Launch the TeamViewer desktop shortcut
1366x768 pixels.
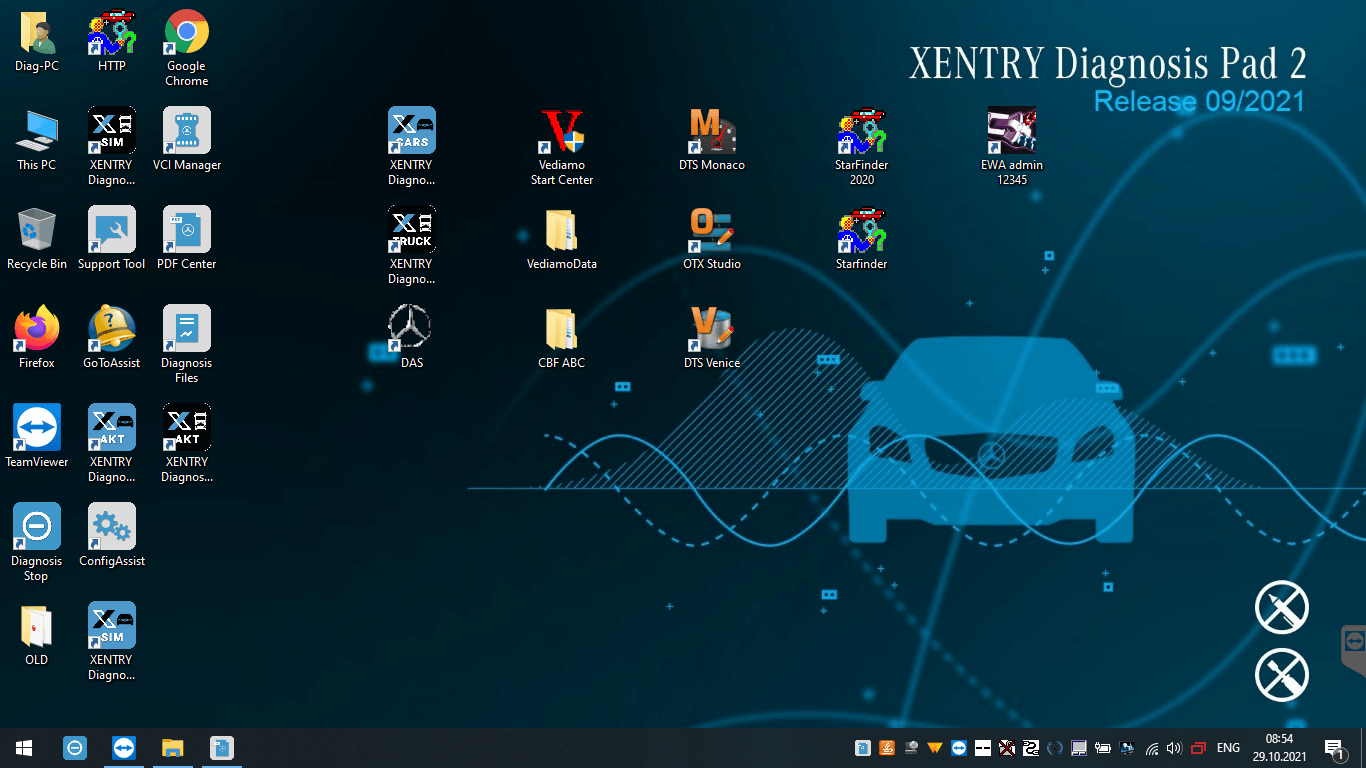click(37, 437)
